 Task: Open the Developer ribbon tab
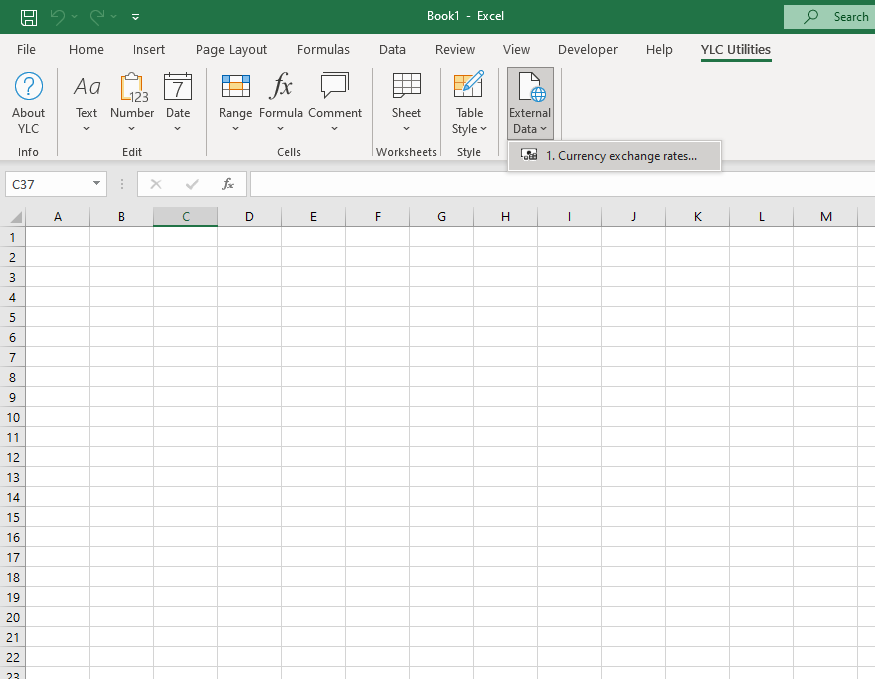587,49
